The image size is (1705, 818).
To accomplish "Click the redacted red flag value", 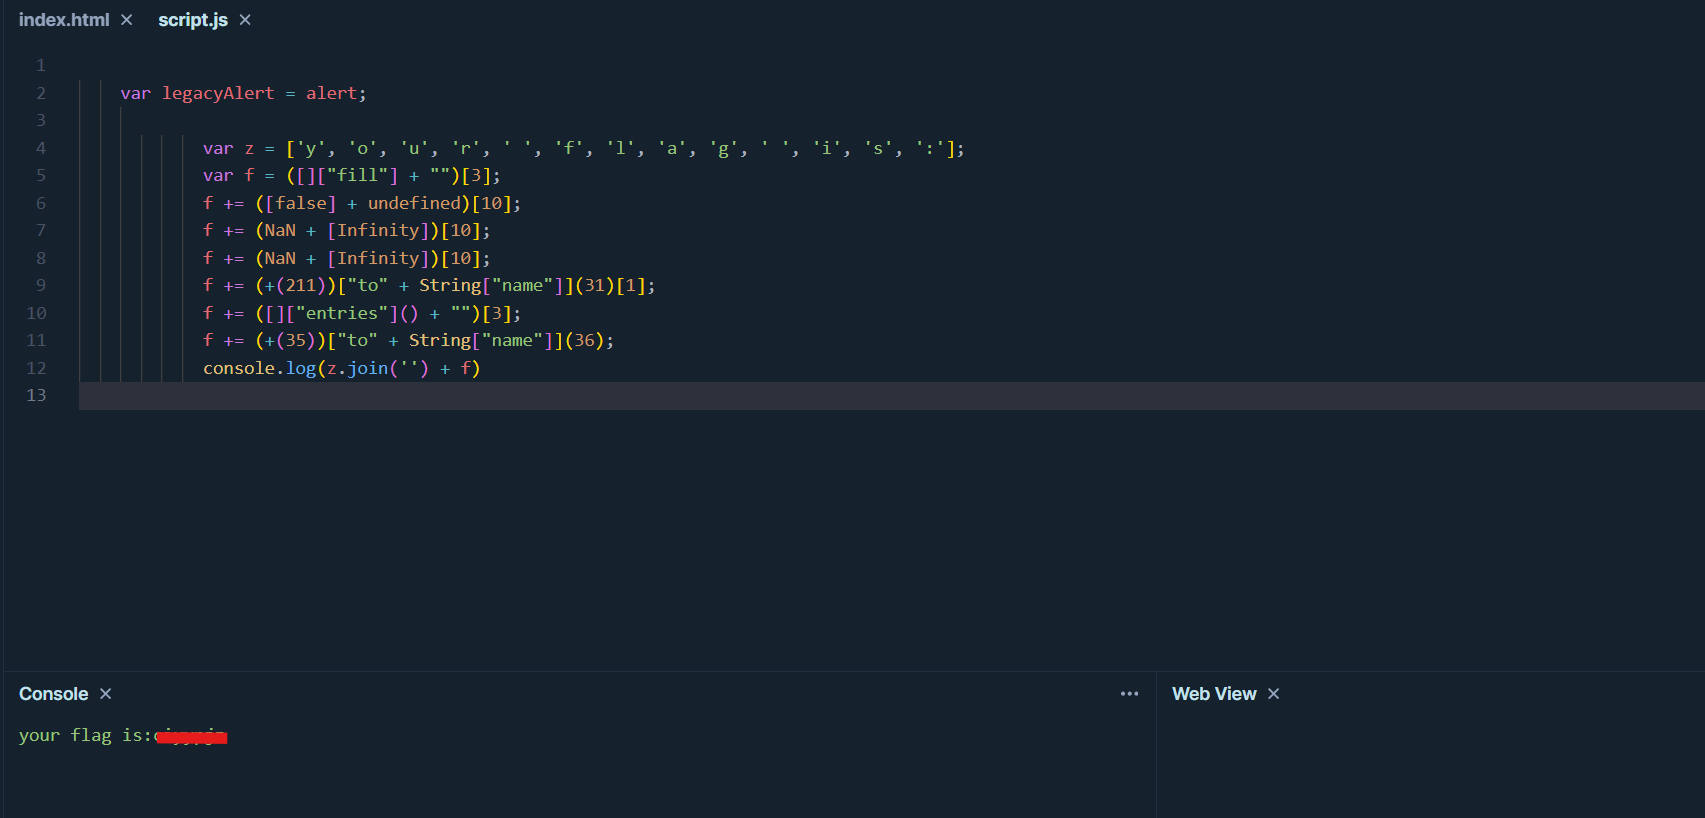I will coord(193,737).
